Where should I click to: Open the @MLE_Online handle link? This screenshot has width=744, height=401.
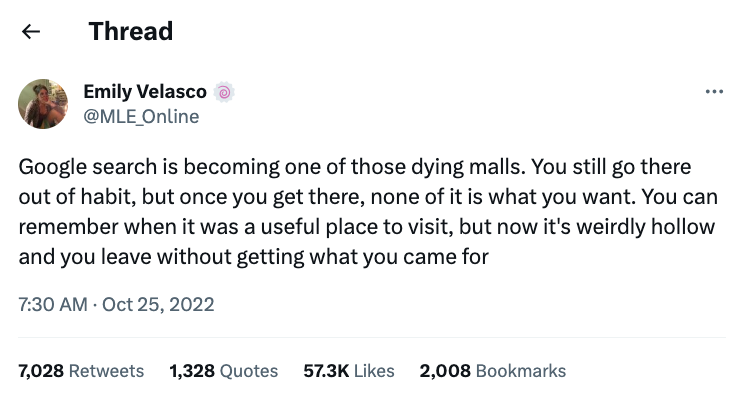pyautogui.click(x=141, y=116)
